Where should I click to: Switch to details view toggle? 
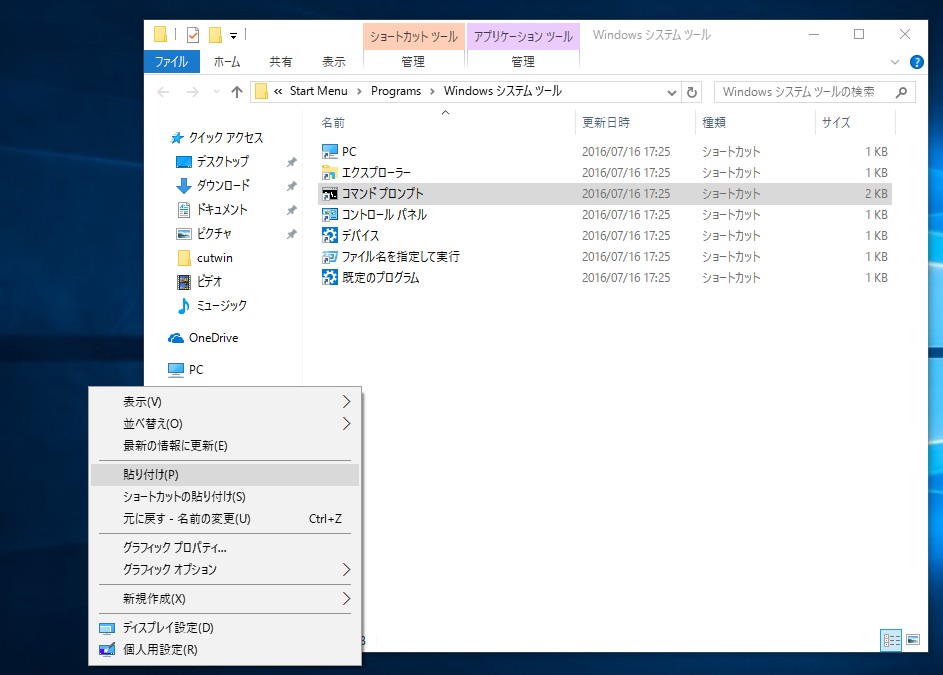[x=890, y=640]
